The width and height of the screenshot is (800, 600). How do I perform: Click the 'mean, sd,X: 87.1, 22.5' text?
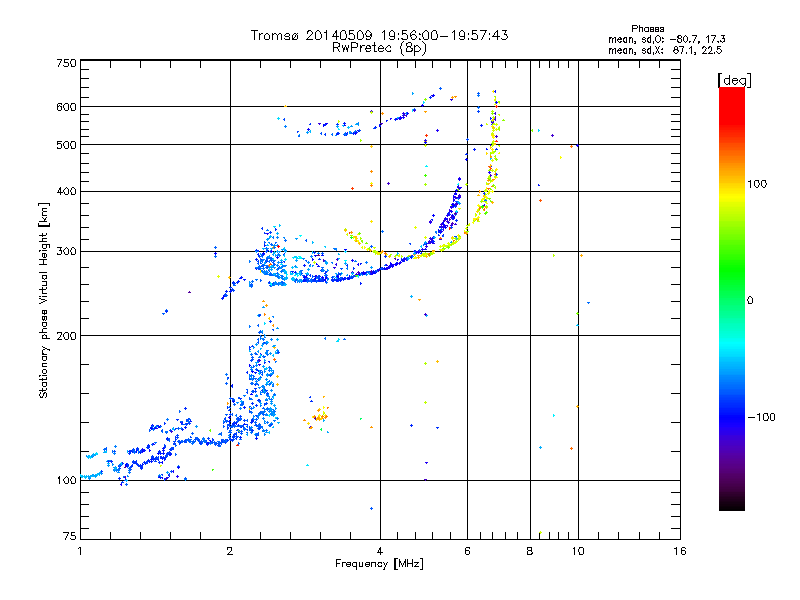665,50
